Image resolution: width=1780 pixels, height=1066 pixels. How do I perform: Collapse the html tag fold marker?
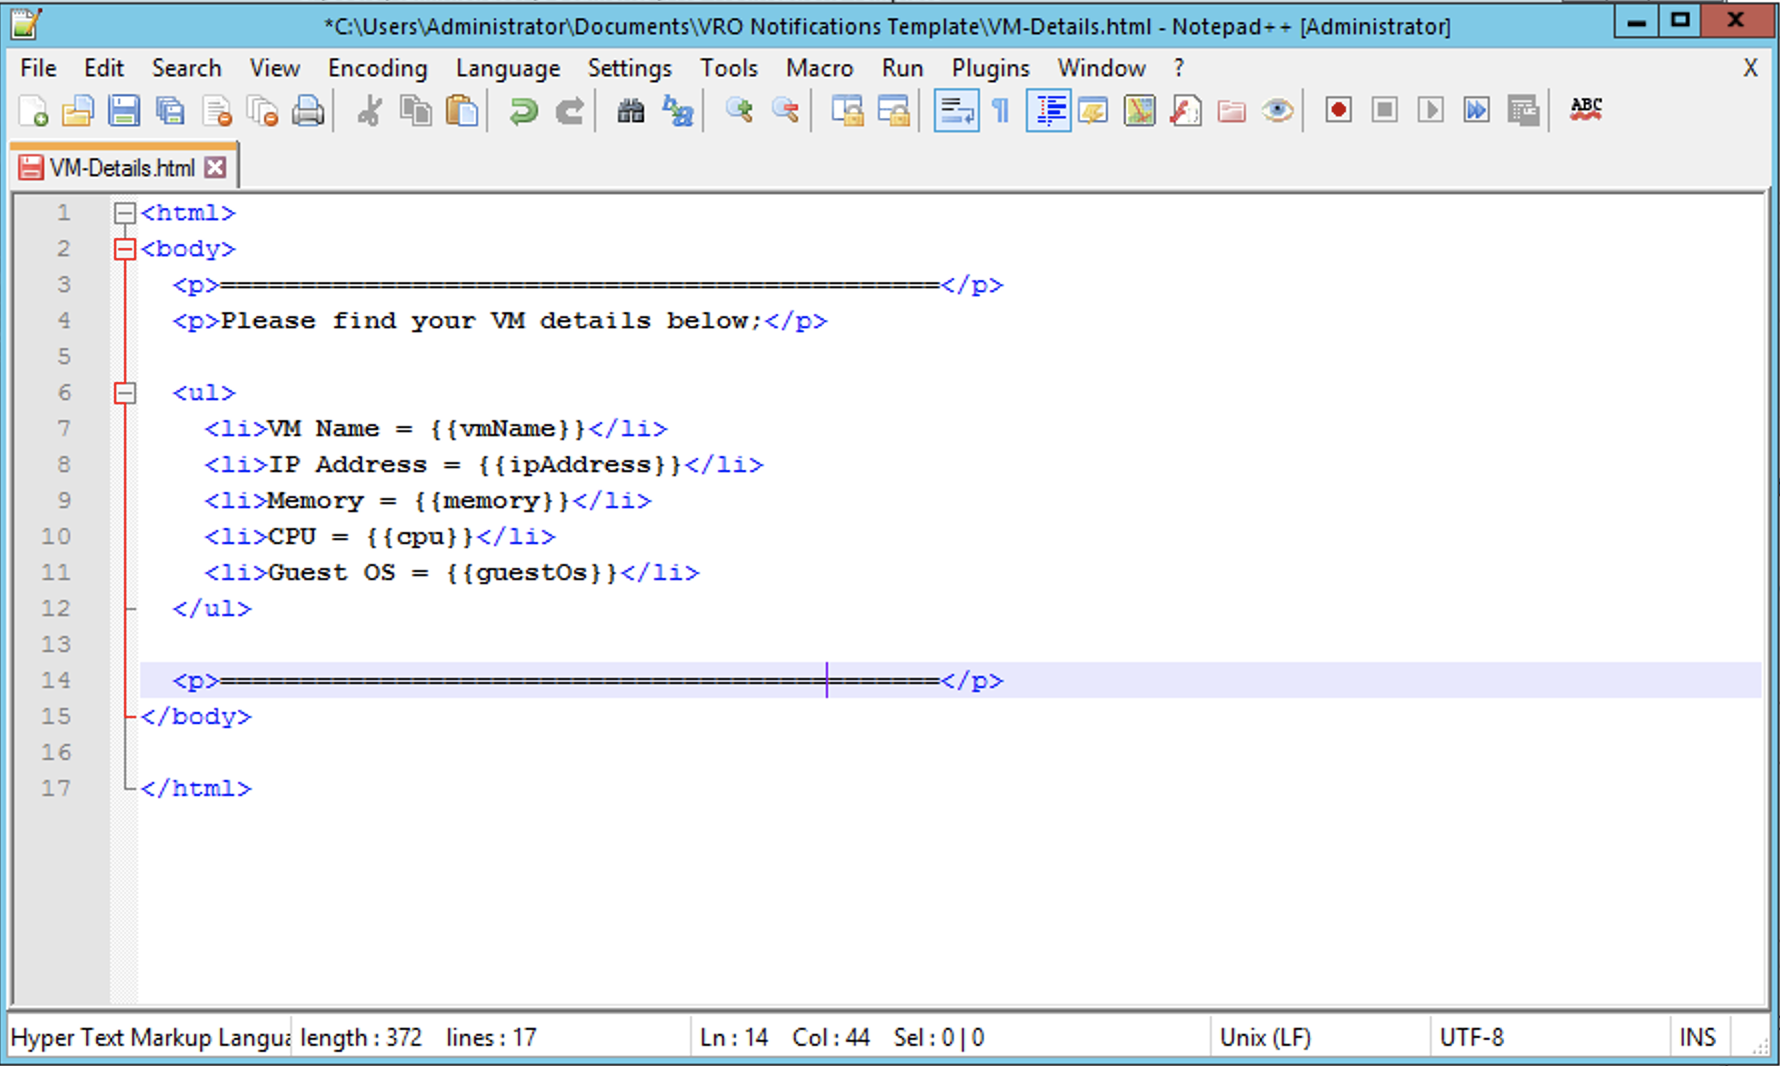point(125,213)
